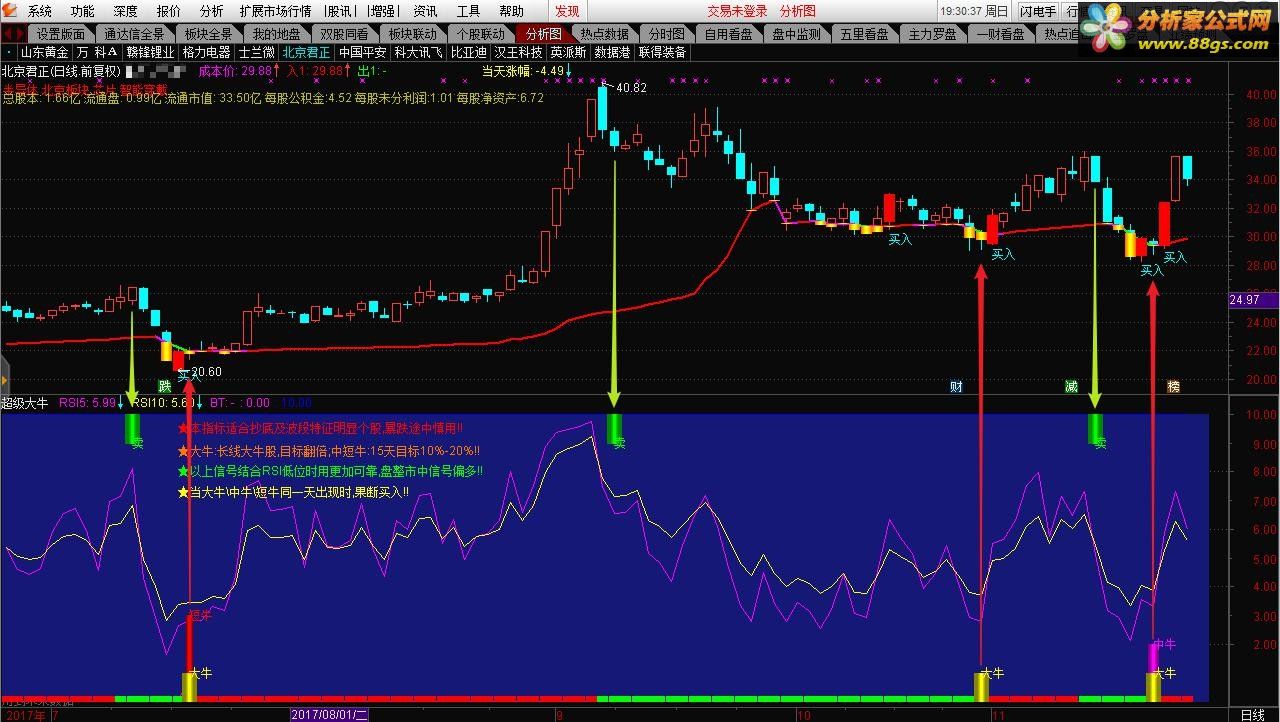Switch to the 设置版面 tab

point(61,34)
